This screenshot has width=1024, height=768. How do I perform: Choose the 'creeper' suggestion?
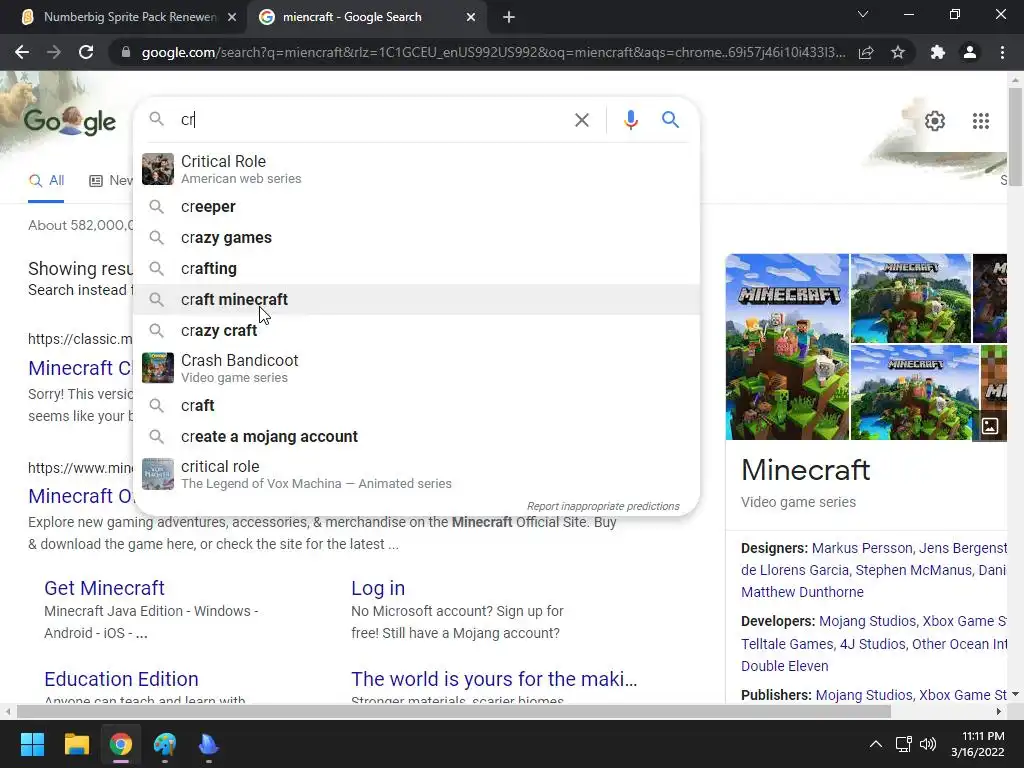[x=416, y=206]
